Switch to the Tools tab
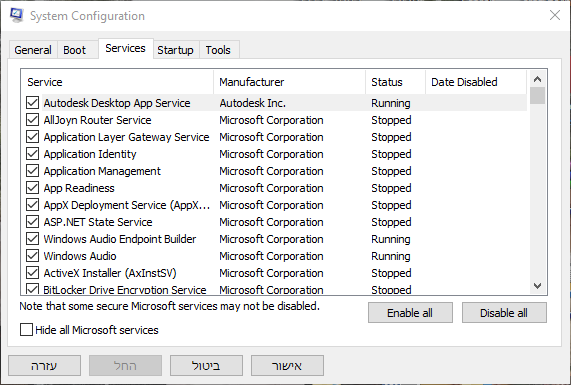Image resolution: width=571 pixels, height=385 pixels. coord(218,50)
